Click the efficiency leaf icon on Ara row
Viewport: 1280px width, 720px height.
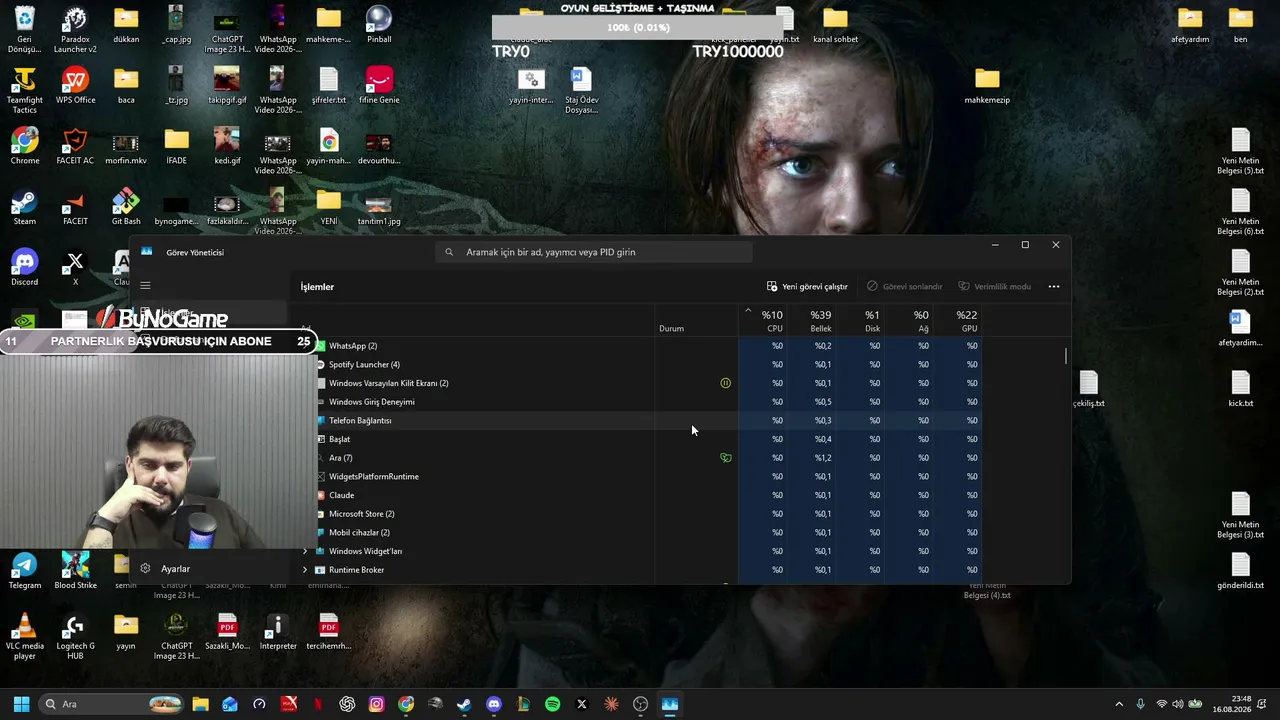(726, 458)
